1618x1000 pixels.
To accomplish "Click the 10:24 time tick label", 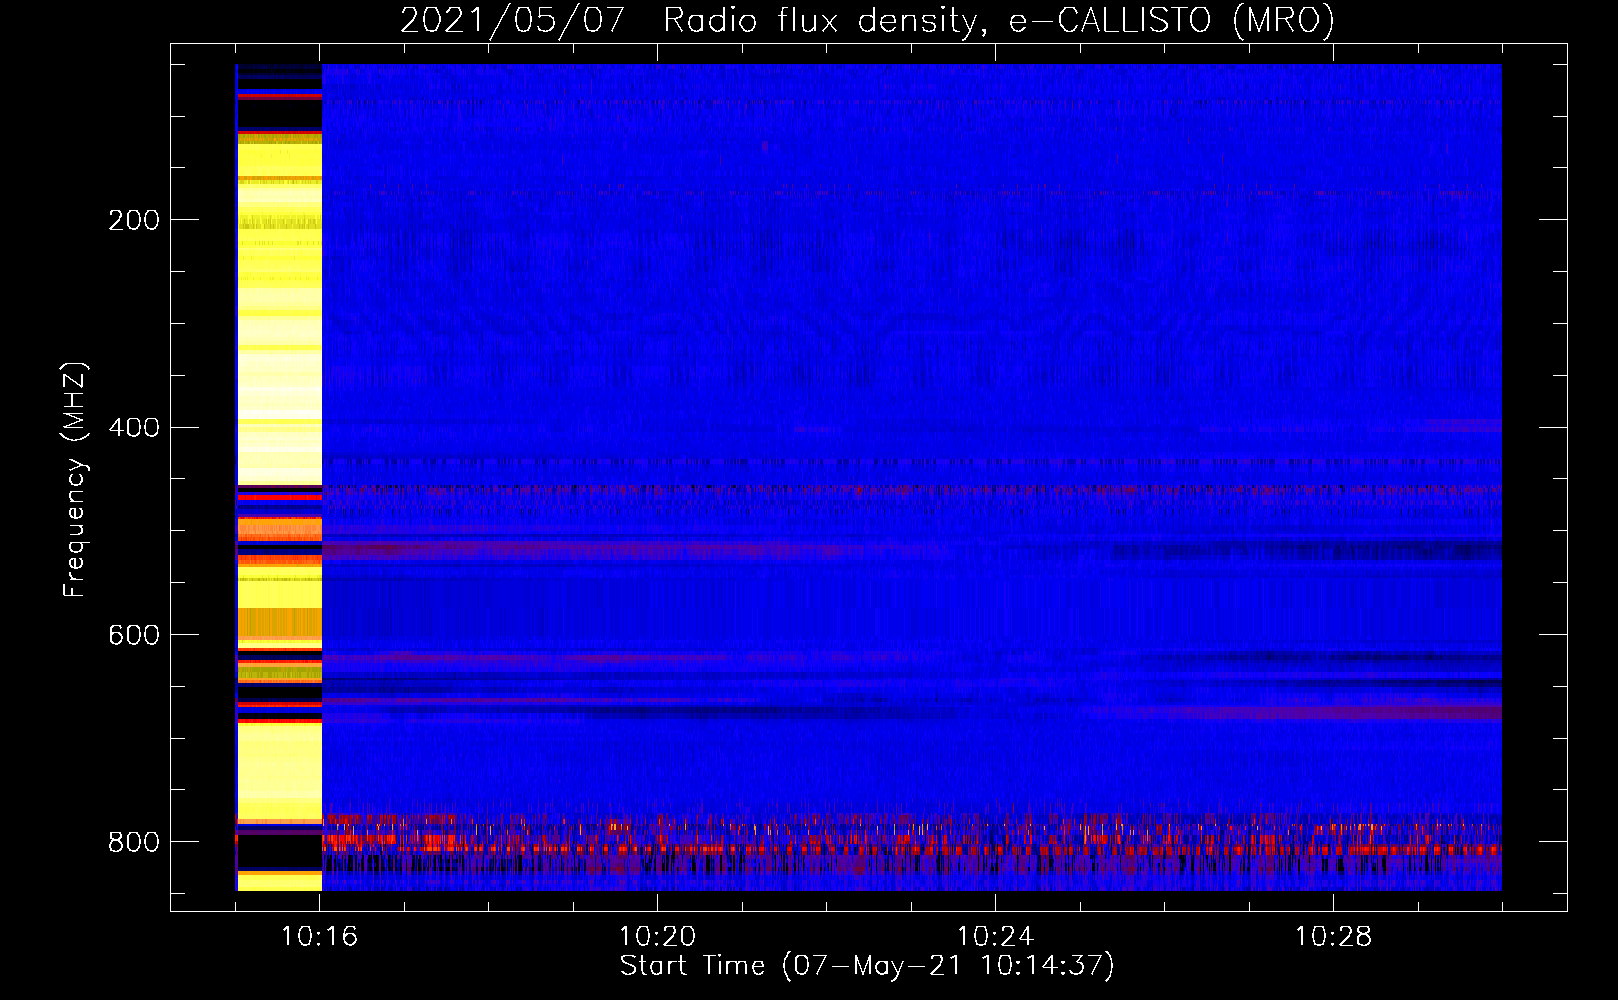I will 995,937.
